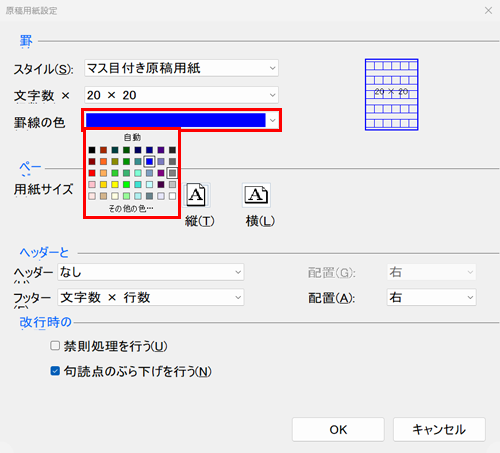The height and width of the screenshot is (453, 500).
Task: Choose the selected blue color swatch
Action: 149,162
